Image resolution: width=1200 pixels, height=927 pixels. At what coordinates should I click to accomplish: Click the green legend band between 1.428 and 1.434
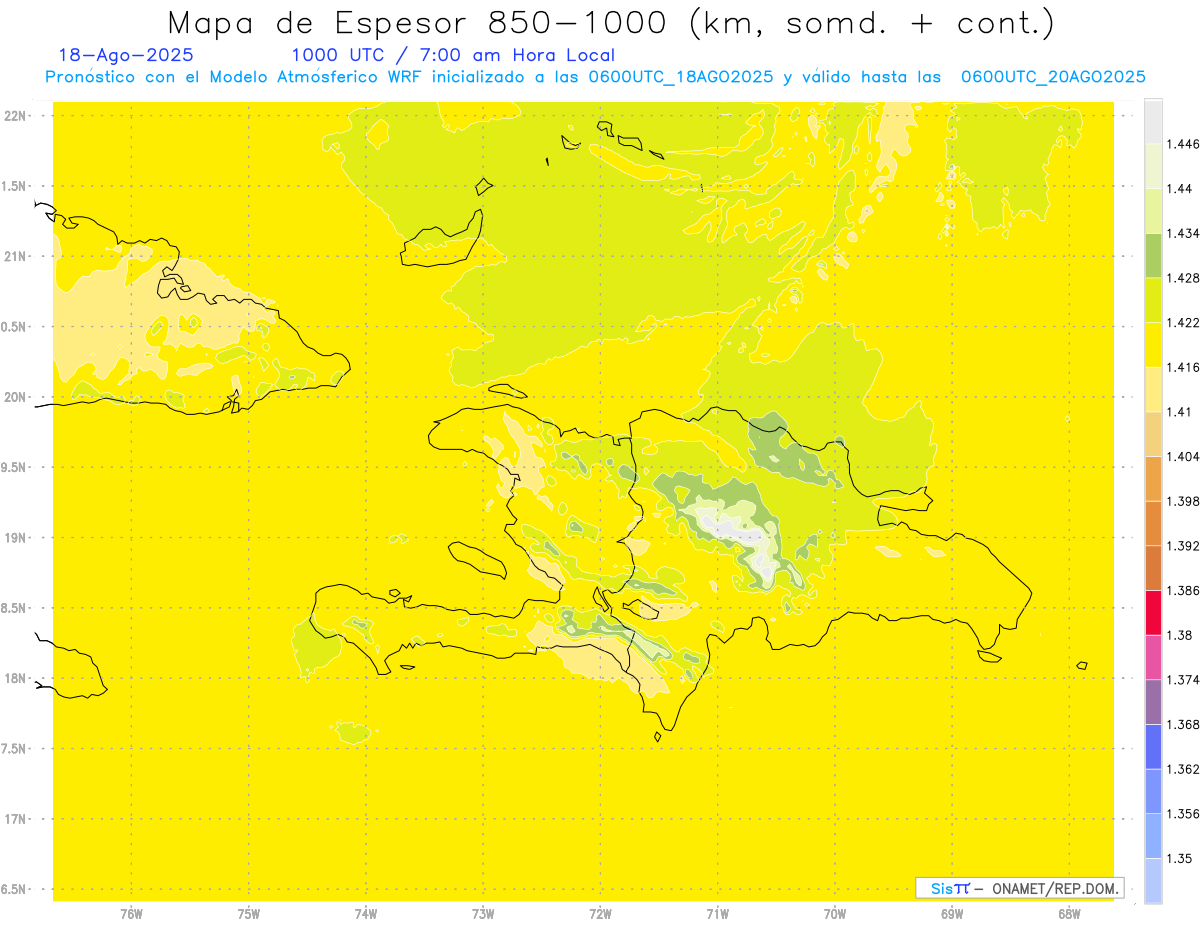coord(1153,255)
